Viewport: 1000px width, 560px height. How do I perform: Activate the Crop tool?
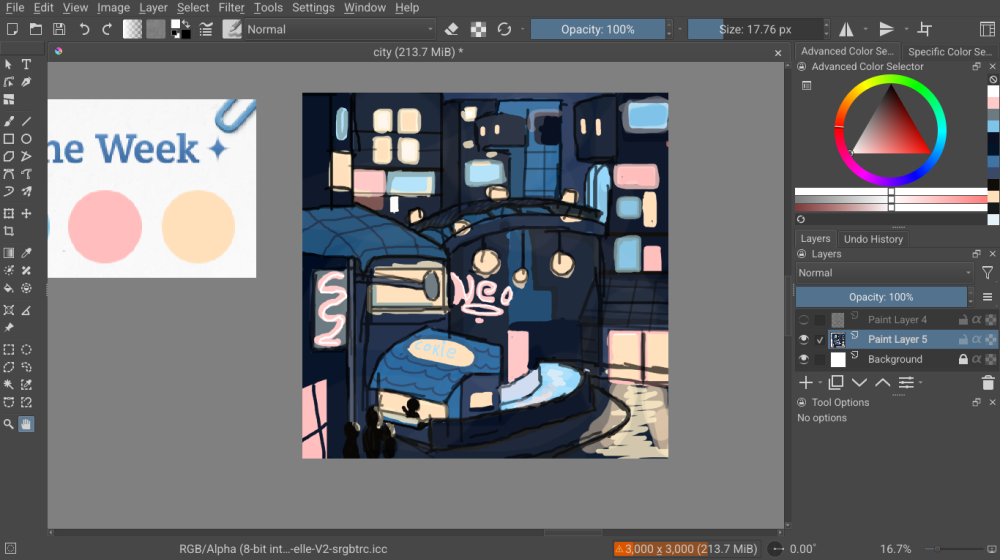pos(9,231)
